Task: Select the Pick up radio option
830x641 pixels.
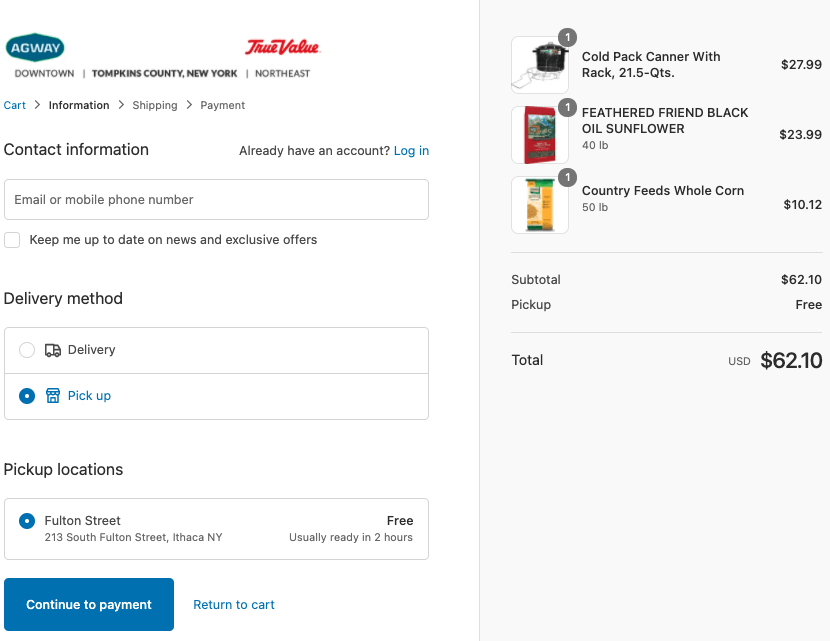Action: 27,396
